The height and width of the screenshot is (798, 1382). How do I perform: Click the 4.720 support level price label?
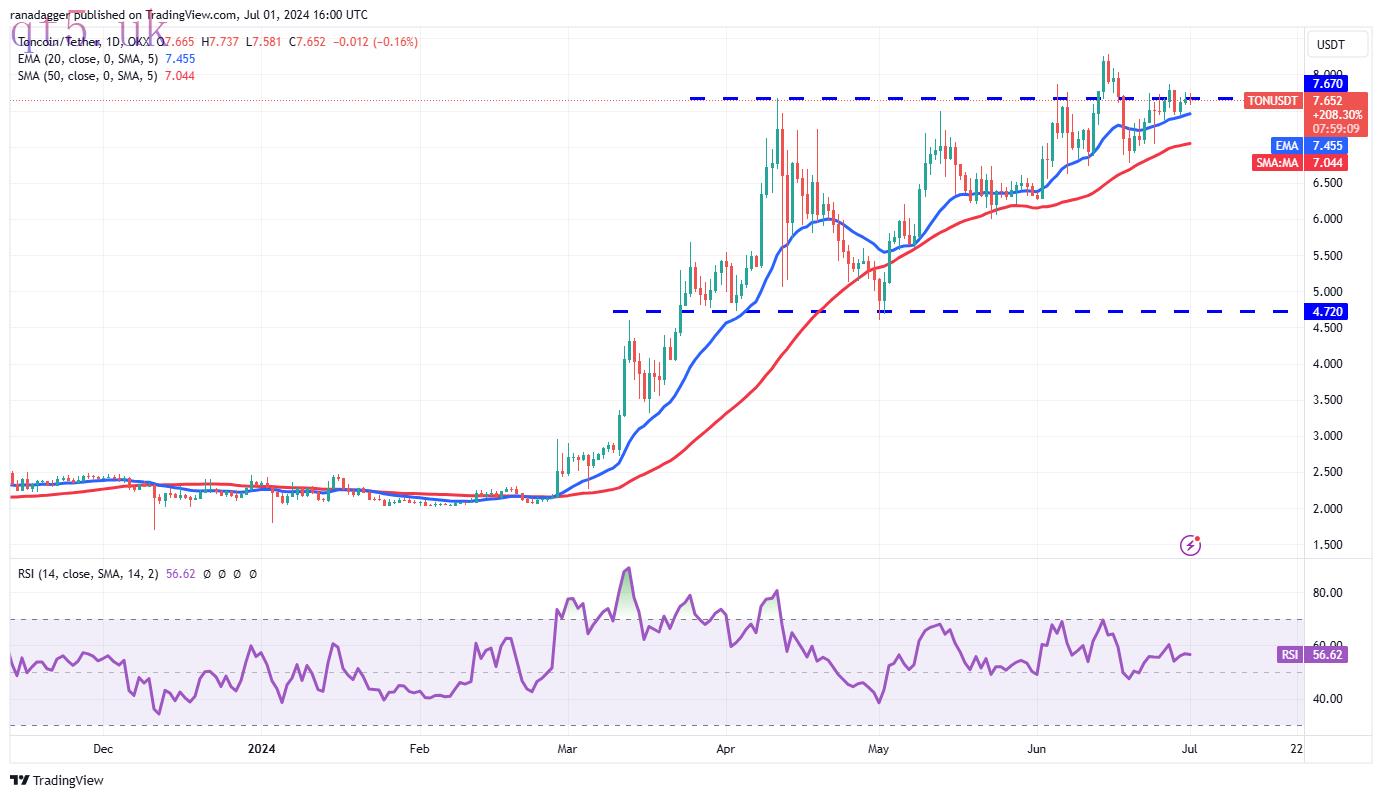(1326, 312)
